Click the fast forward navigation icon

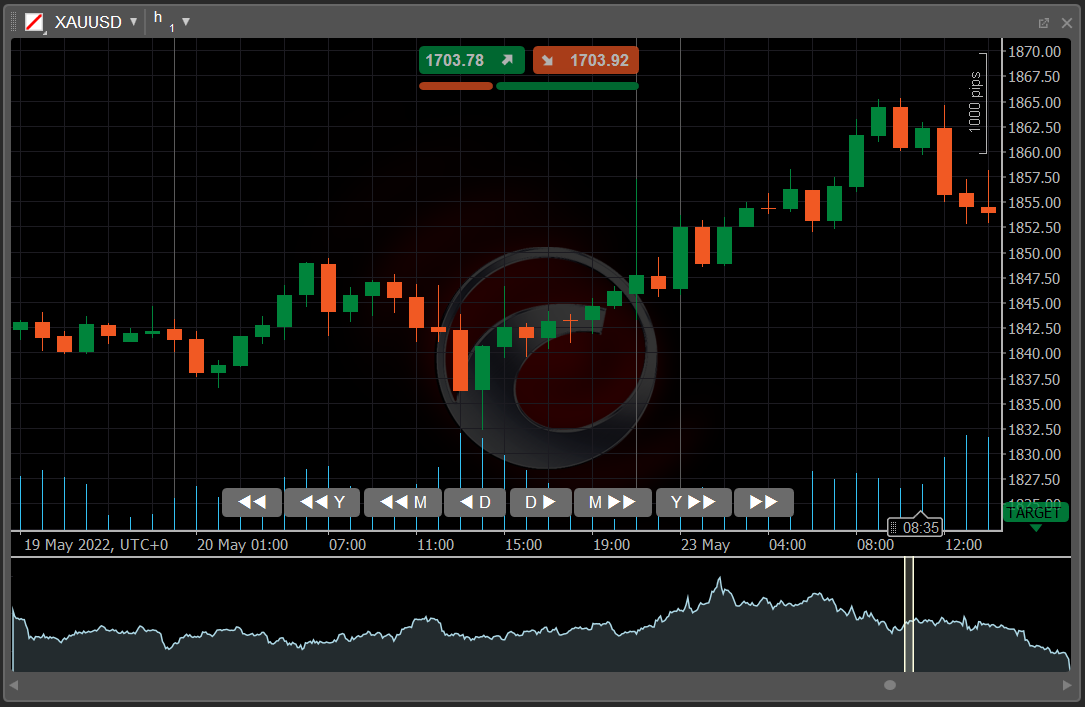pos(763,502)
